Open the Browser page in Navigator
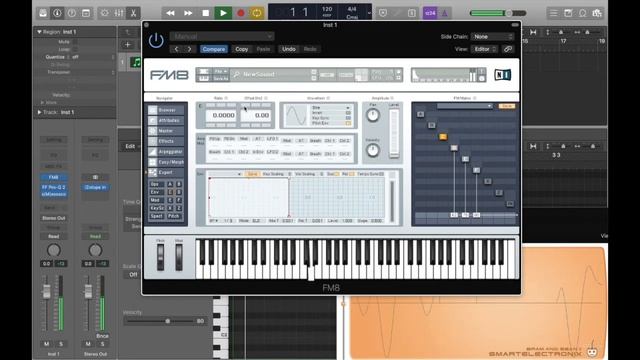 (x=165, y=110)
